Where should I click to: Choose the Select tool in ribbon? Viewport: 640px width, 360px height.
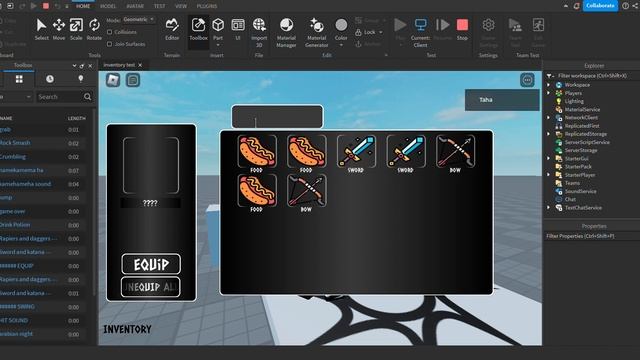(41, 29)
